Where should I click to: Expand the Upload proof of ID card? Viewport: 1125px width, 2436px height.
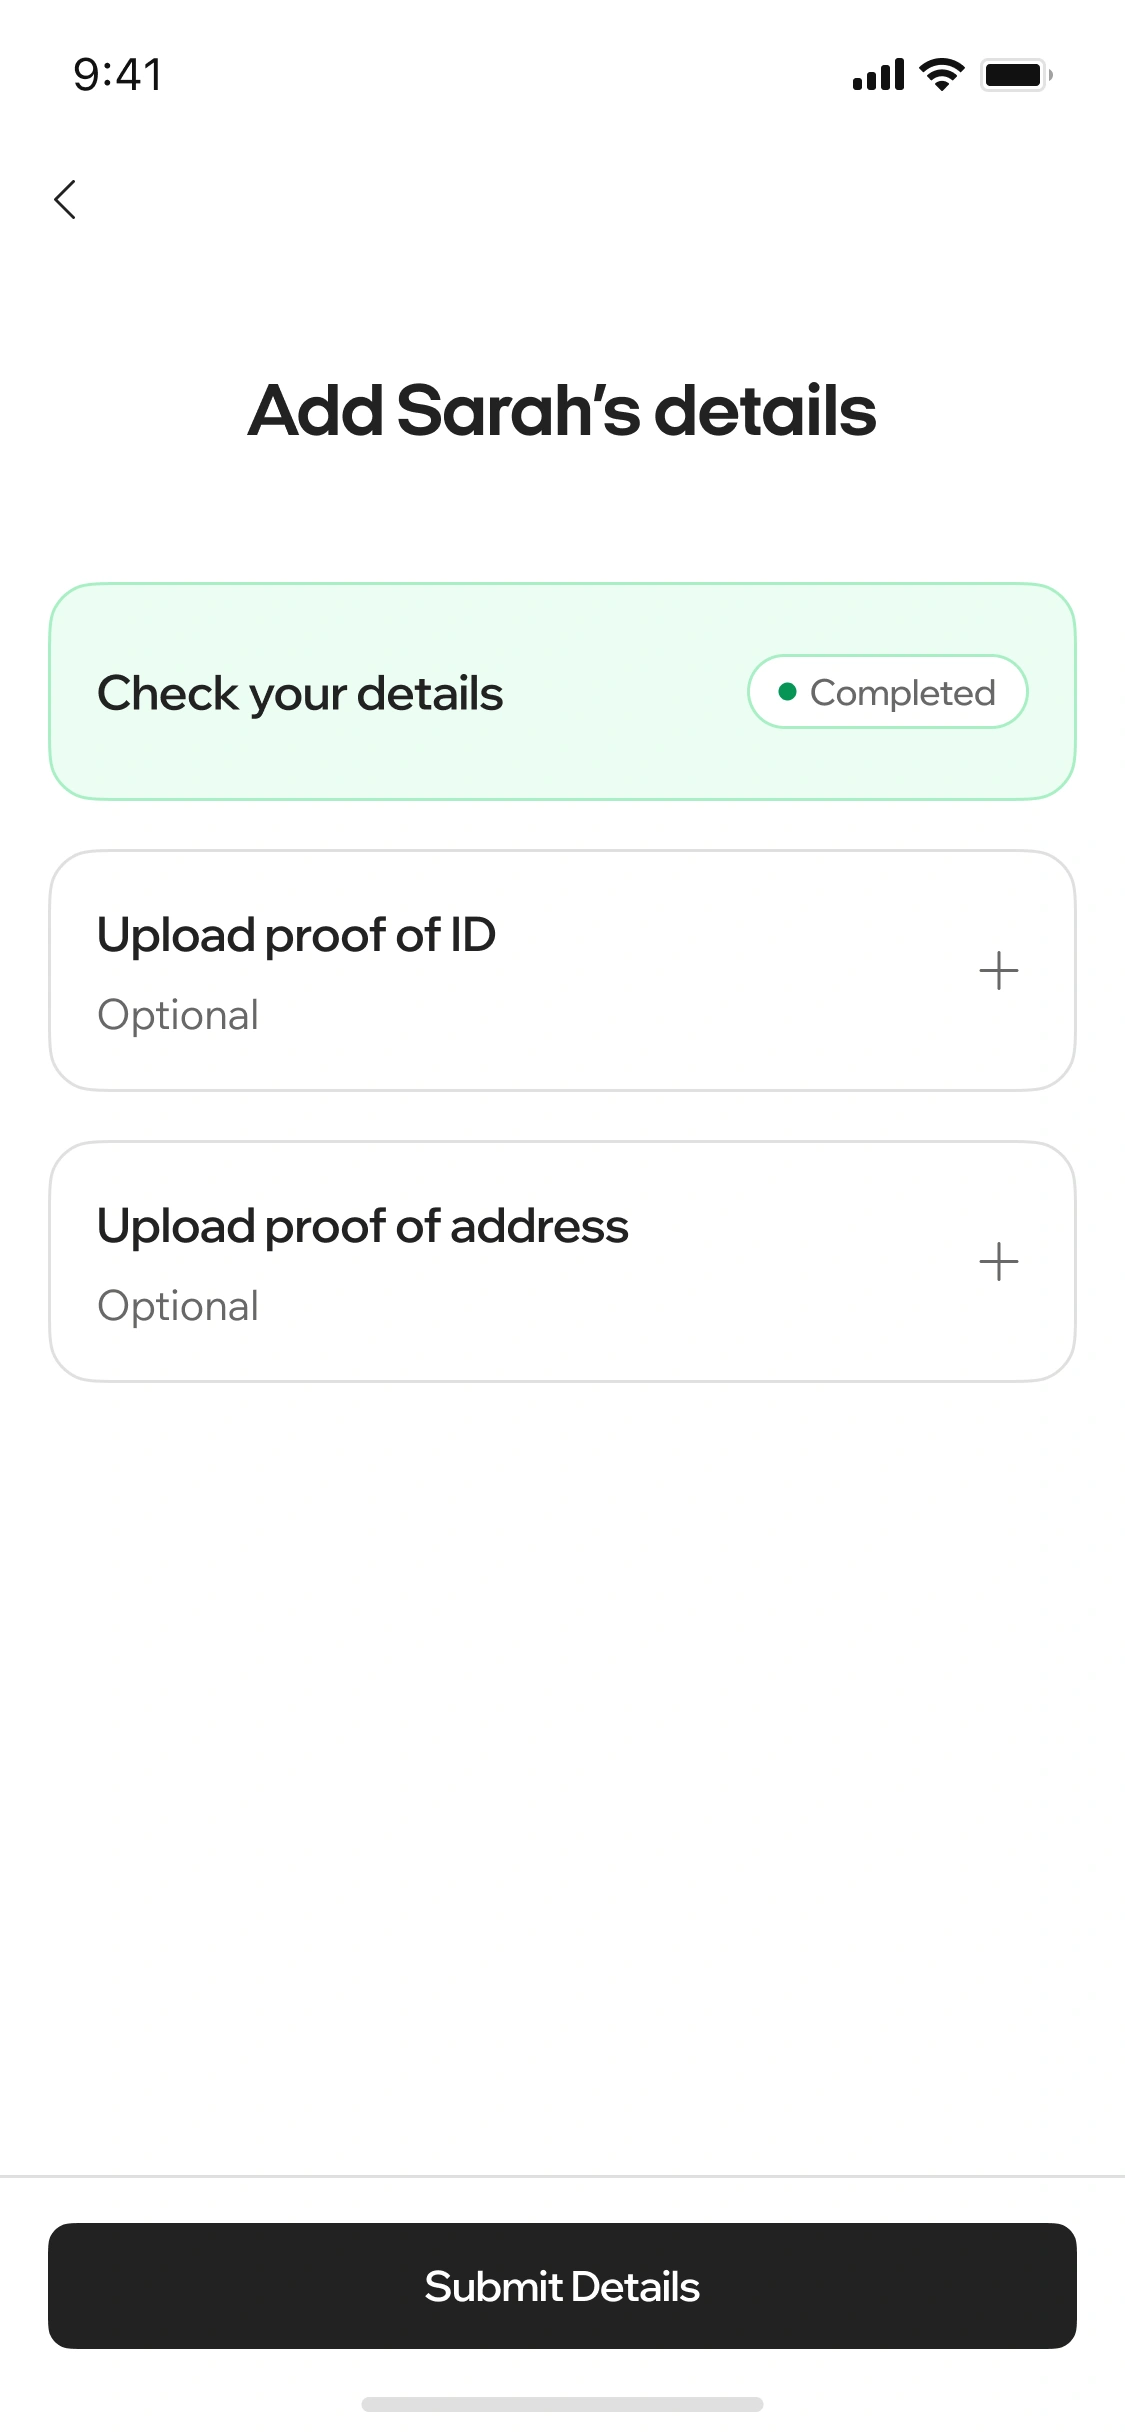(x=562, y=969)
